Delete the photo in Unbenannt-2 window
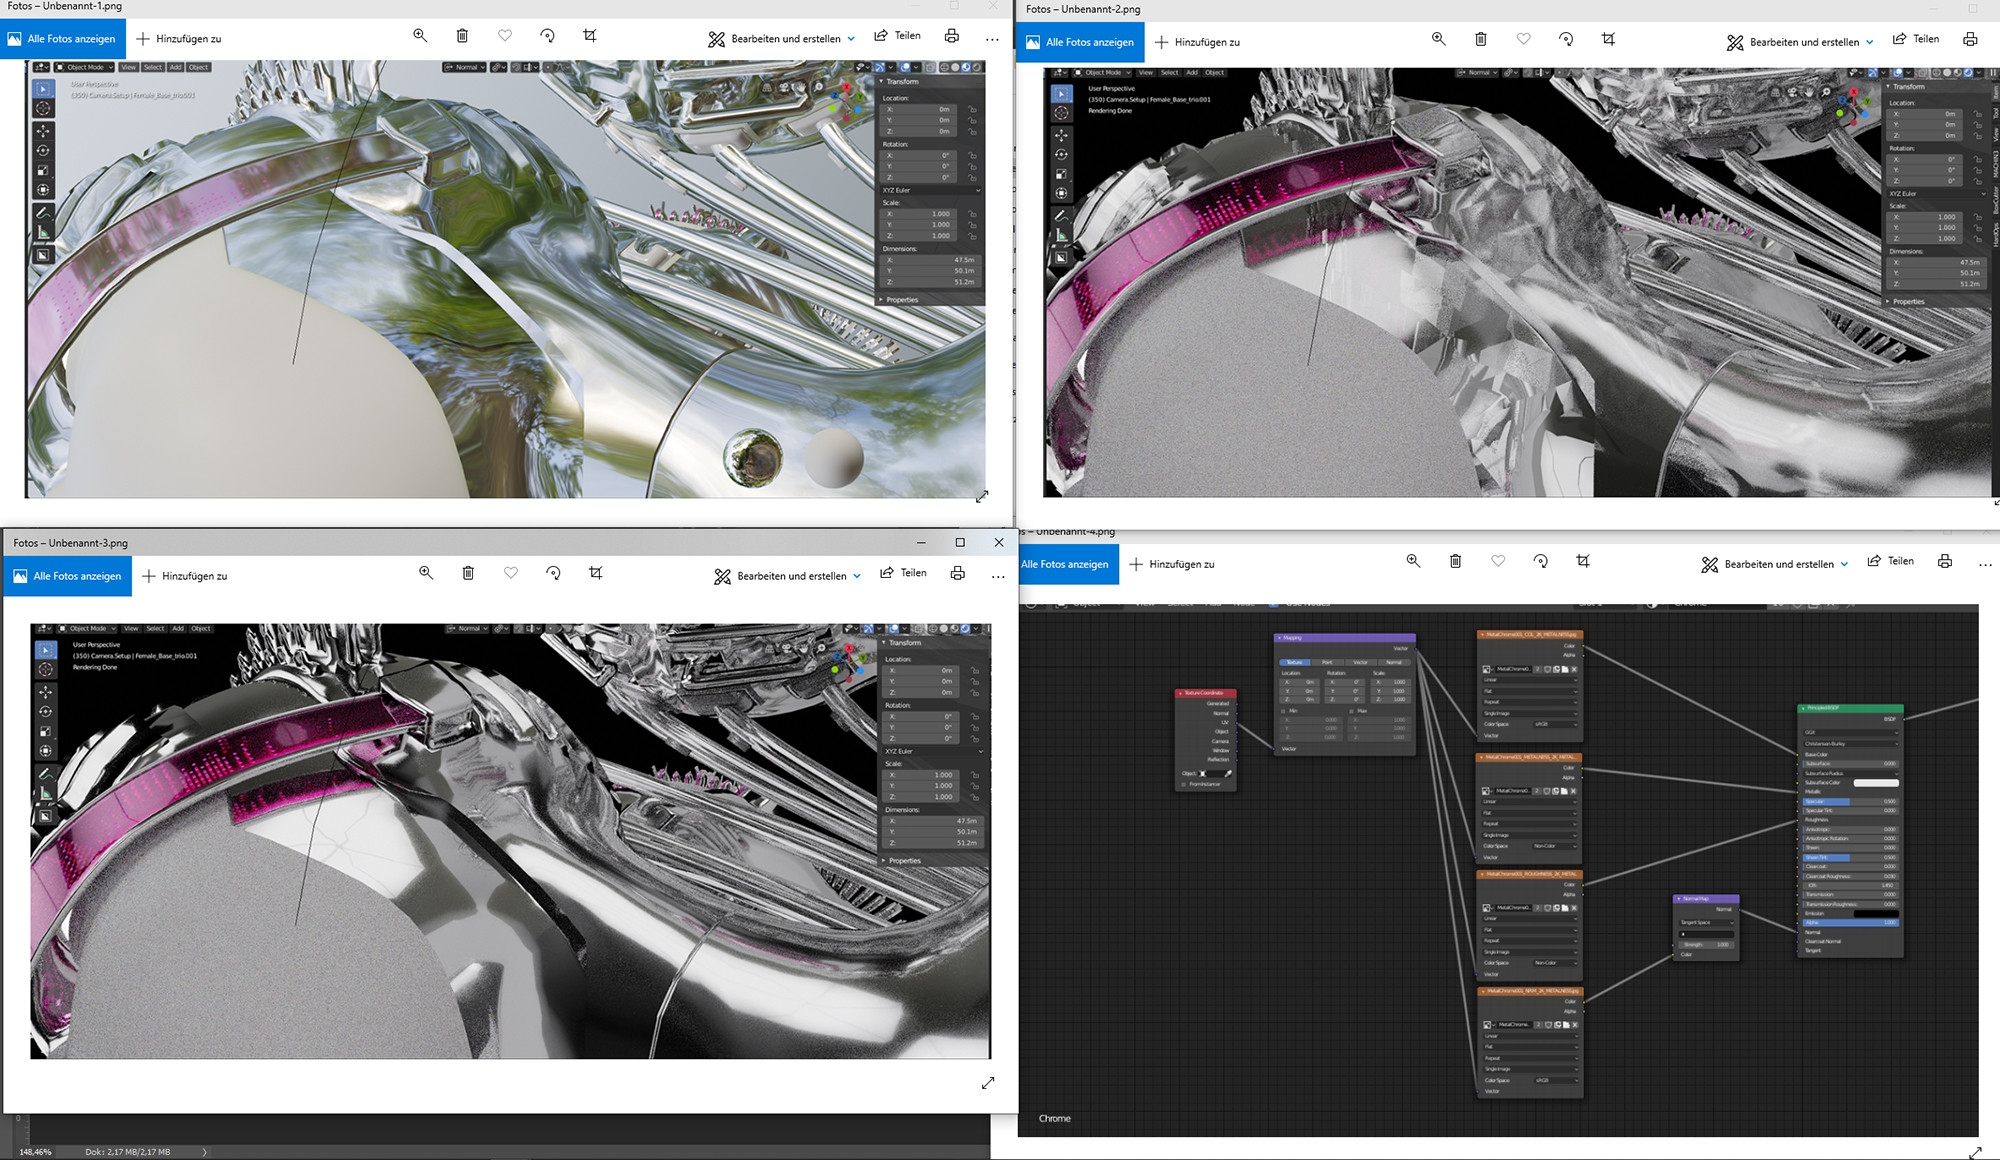2000x1160 pixels. (1481, 39)
